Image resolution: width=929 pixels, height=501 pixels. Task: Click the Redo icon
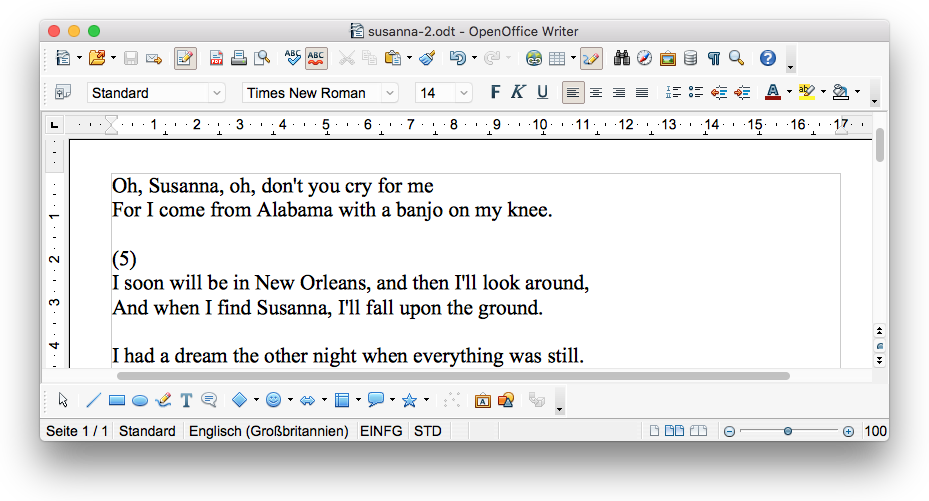point(492,58)
